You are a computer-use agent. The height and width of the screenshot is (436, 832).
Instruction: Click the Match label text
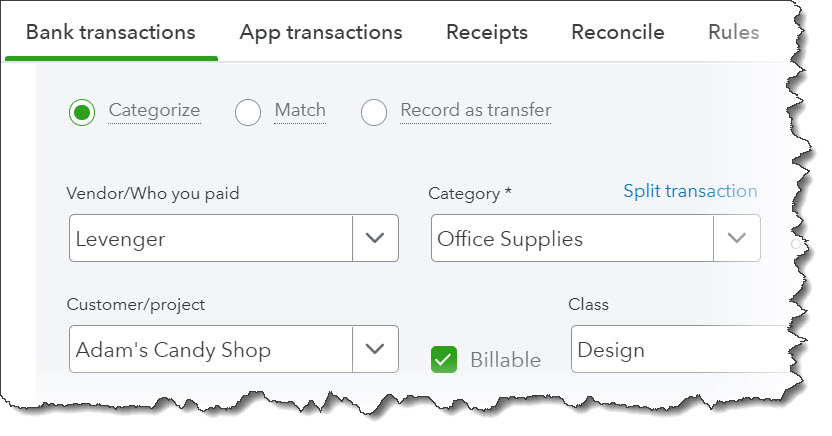(300, 110)
